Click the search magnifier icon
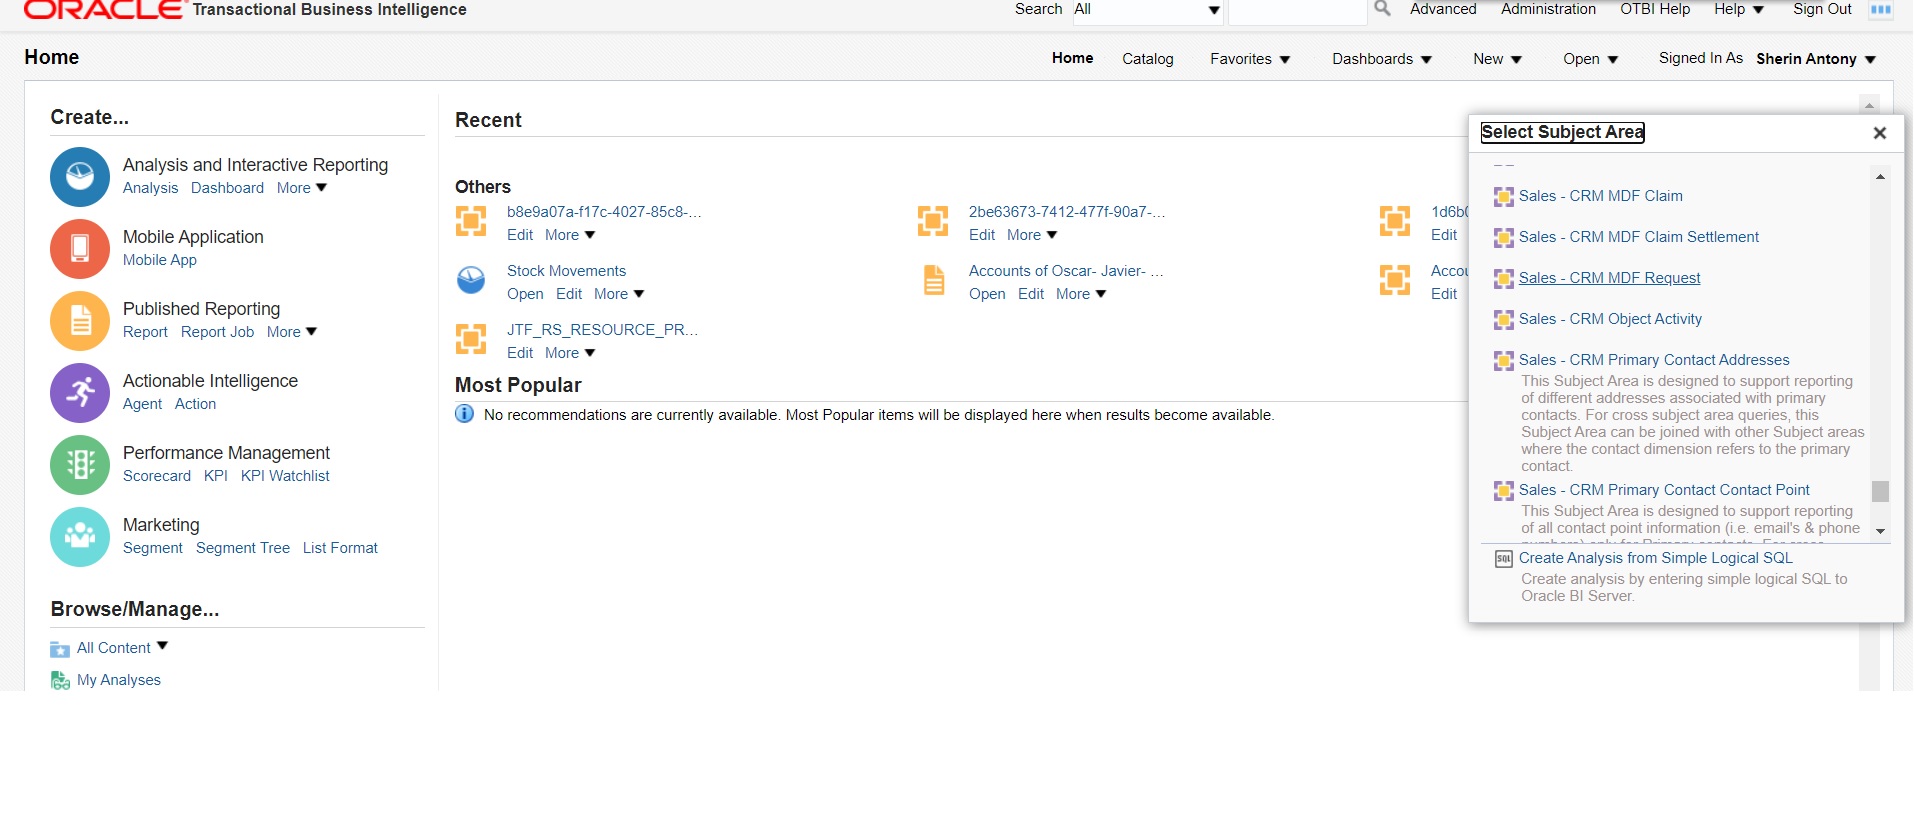This screenshot has height=830, width=1914. (1382, 9)
